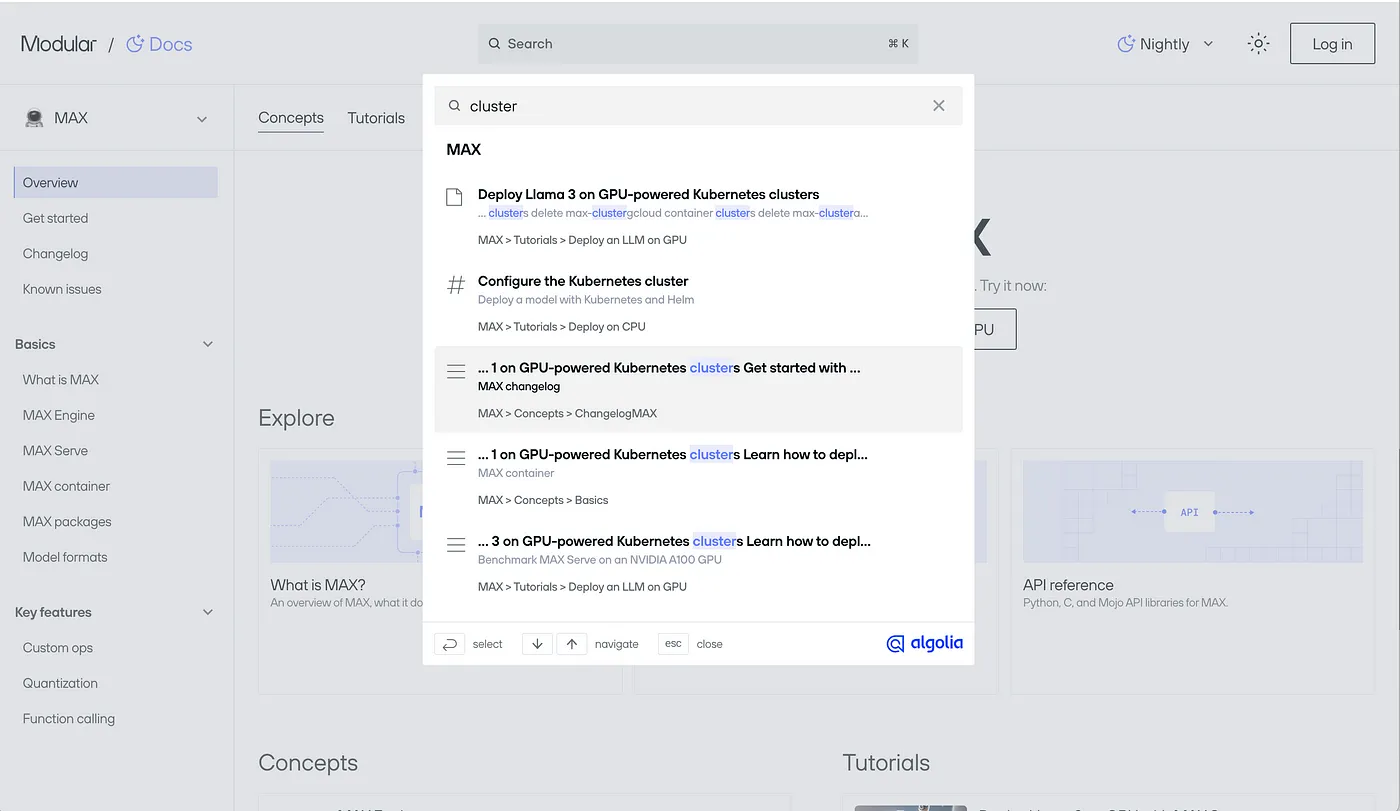Open the highlighted MAX changelog search result
1400x811 pixels.
(698, 390)
